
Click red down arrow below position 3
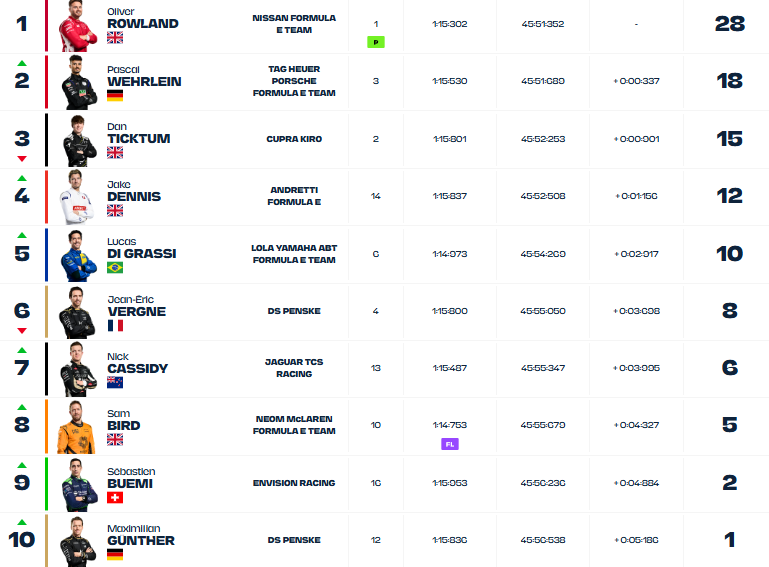(22, 158)
